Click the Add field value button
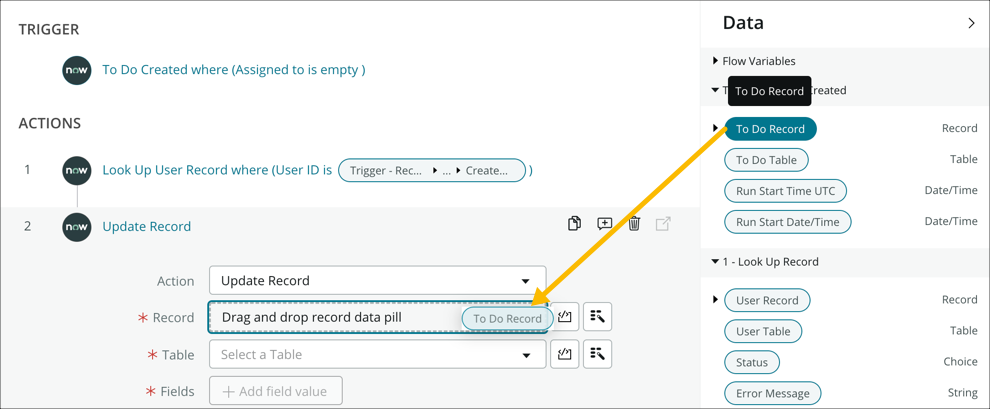The height and width of the screenshot is (409, 990). 276,391
